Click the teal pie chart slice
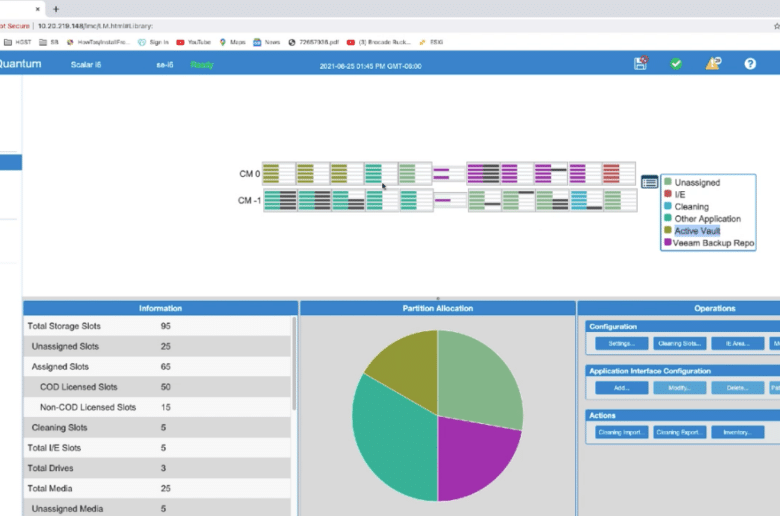This screenshot has width=780, height=516. 393,443
